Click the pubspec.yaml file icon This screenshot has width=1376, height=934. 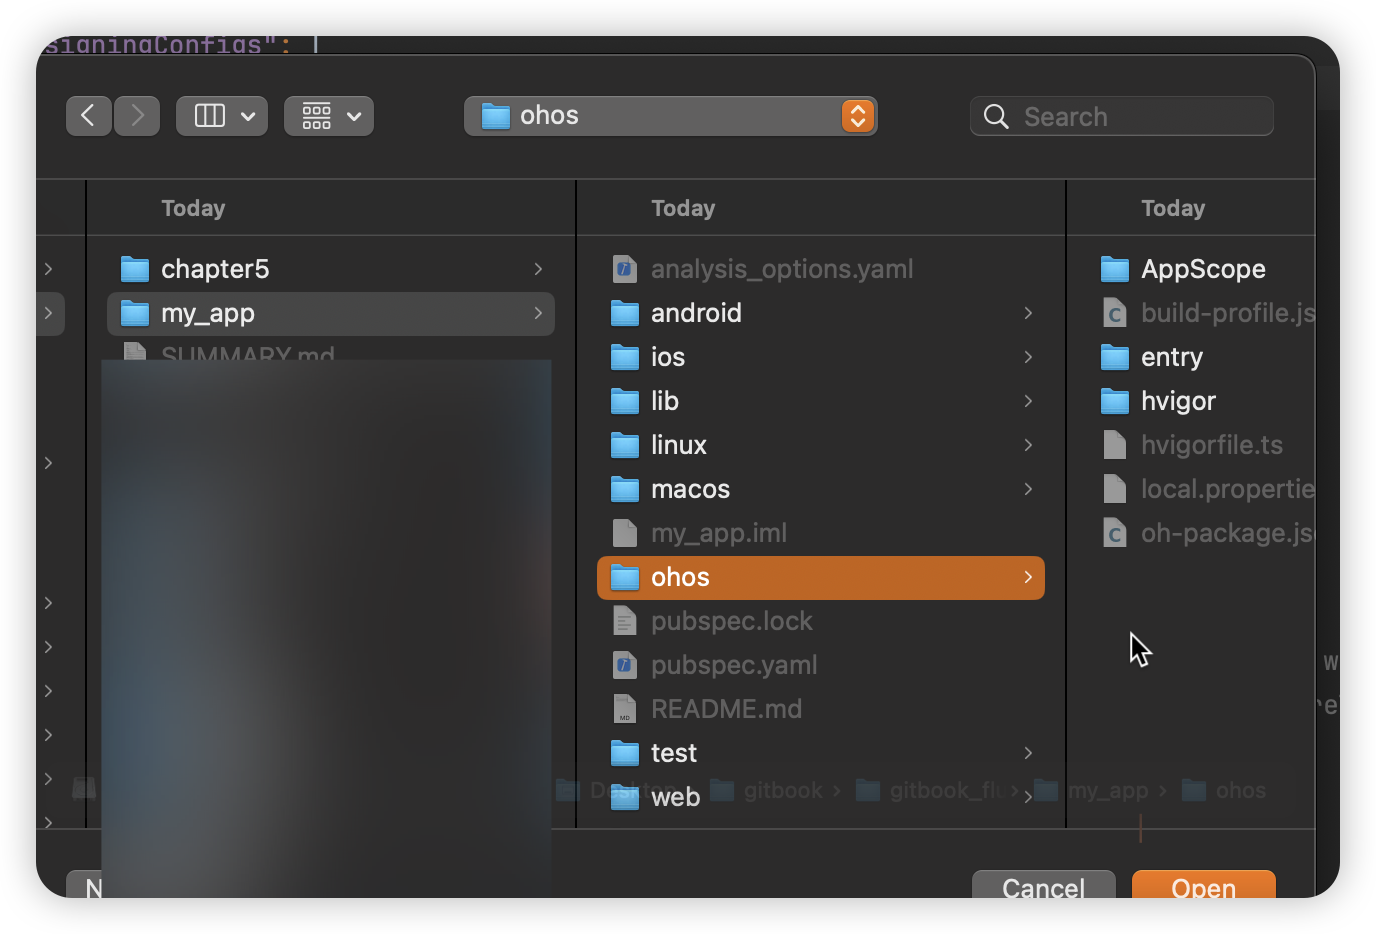point(625,665)
